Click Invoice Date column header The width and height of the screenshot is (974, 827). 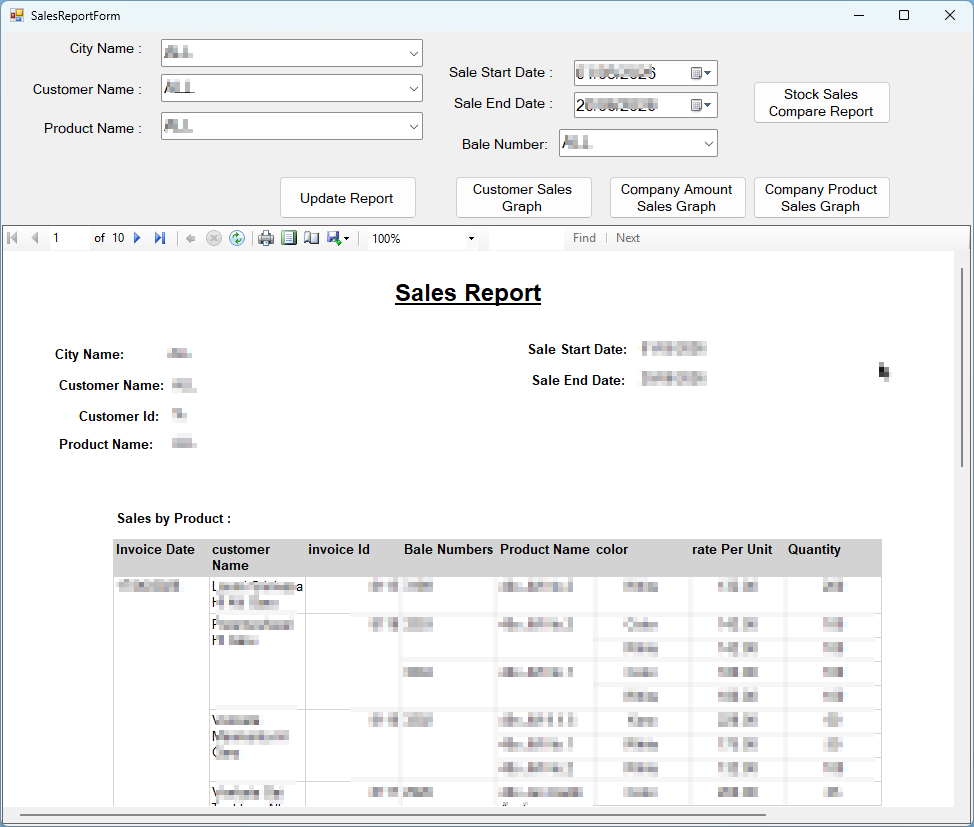tap(155, 549)
